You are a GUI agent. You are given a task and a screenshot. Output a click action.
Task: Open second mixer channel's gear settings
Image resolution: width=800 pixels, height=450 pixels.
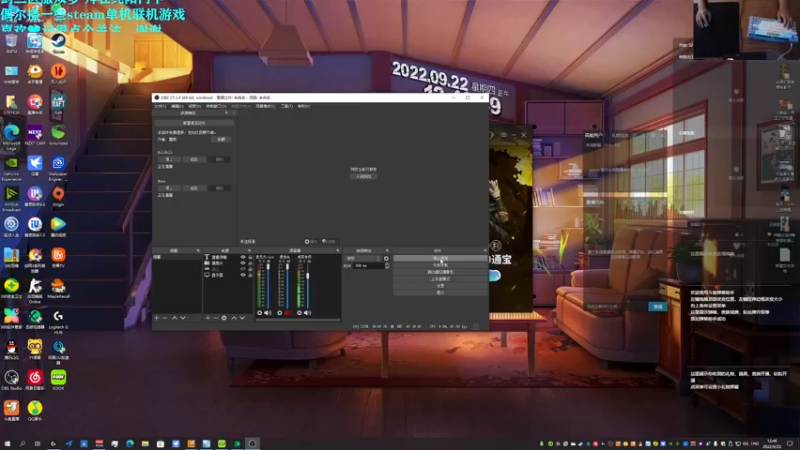[x=280, y=313]
